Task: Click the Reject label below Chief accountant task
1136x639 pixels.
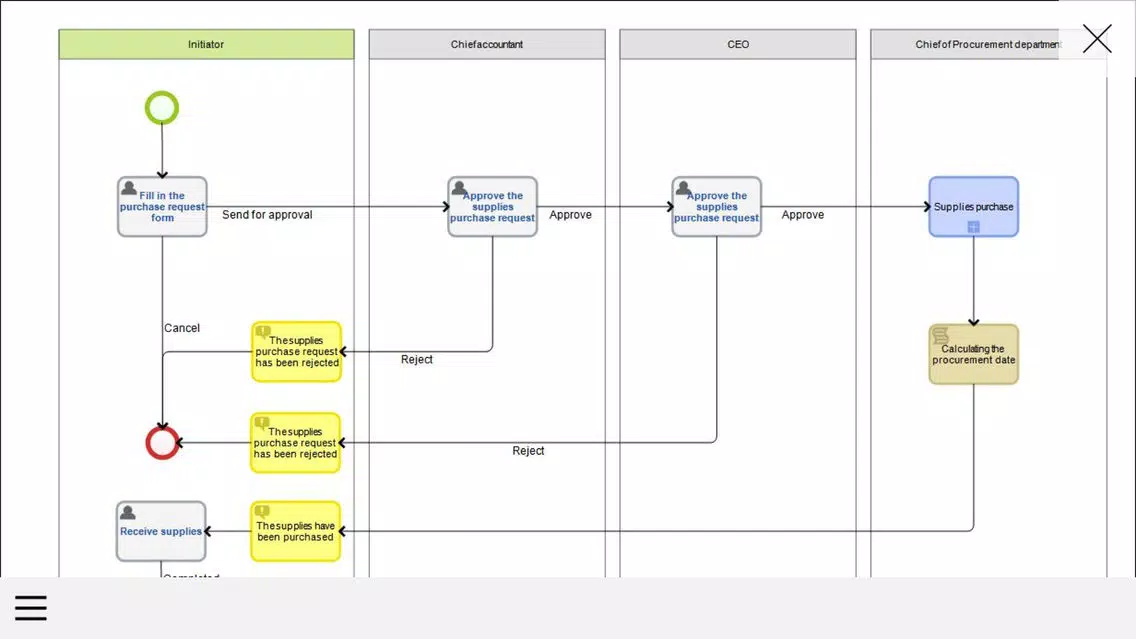Action: [x=417, y=359]
